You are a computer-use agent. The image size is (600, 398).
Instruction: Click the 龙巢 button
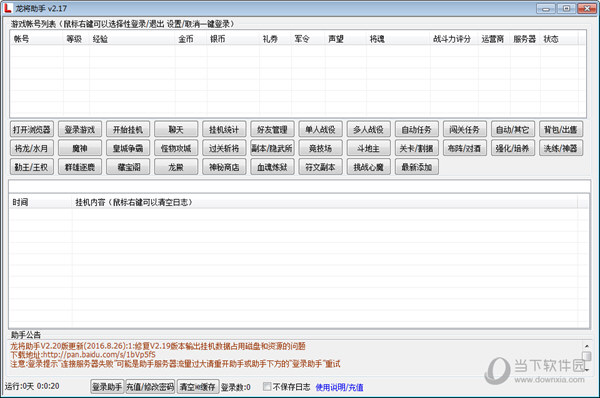176,167
